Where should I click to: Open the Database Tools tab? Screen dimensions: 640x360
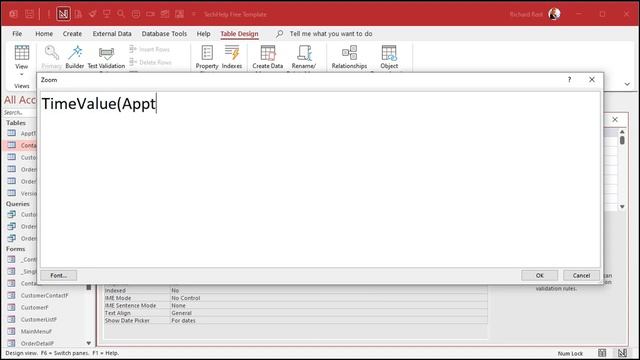click(x=164, y=34)
